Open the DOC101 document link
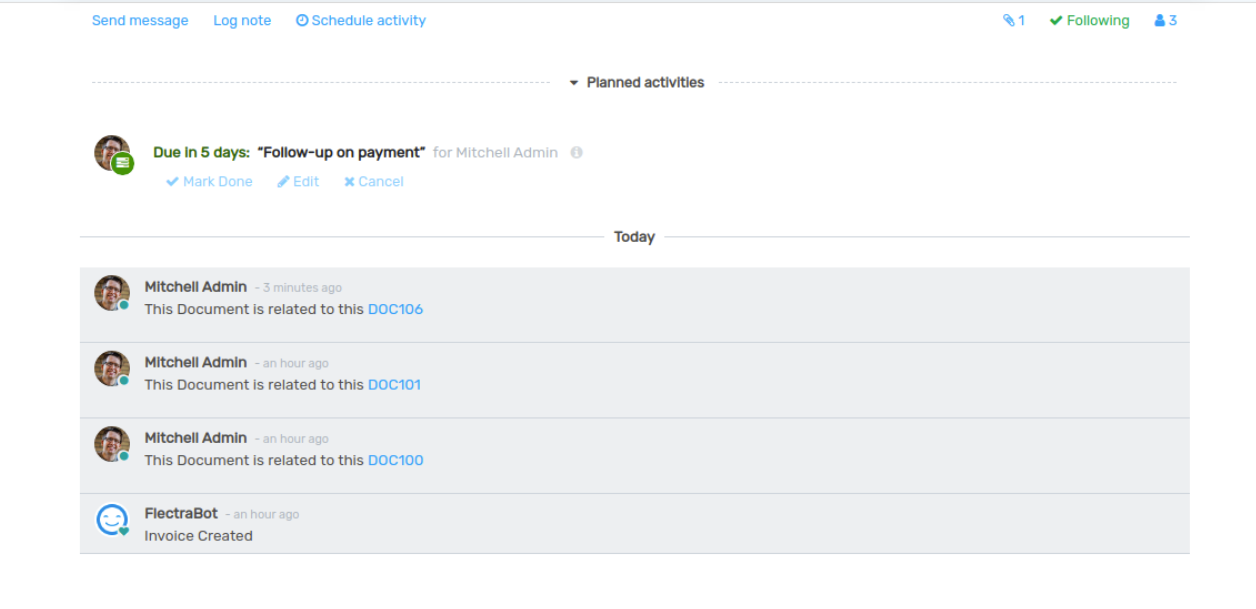1256x609 pixels. [394, 385]
